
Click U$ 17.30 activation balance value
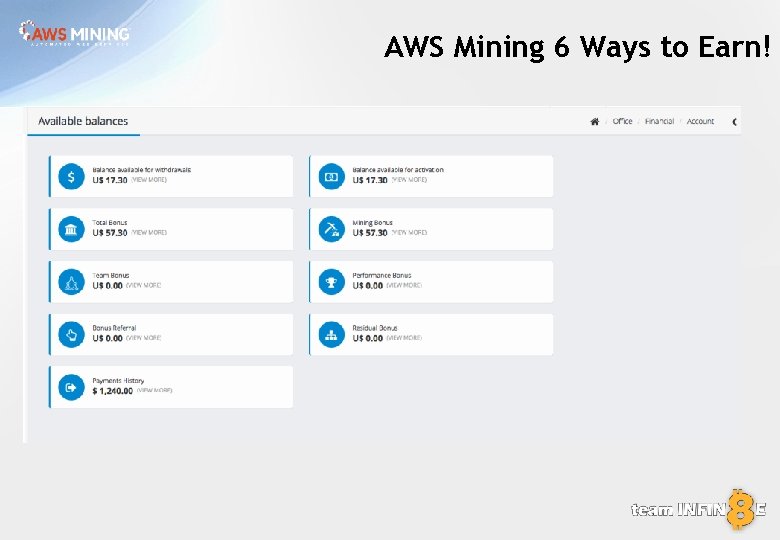click(370, 180)
